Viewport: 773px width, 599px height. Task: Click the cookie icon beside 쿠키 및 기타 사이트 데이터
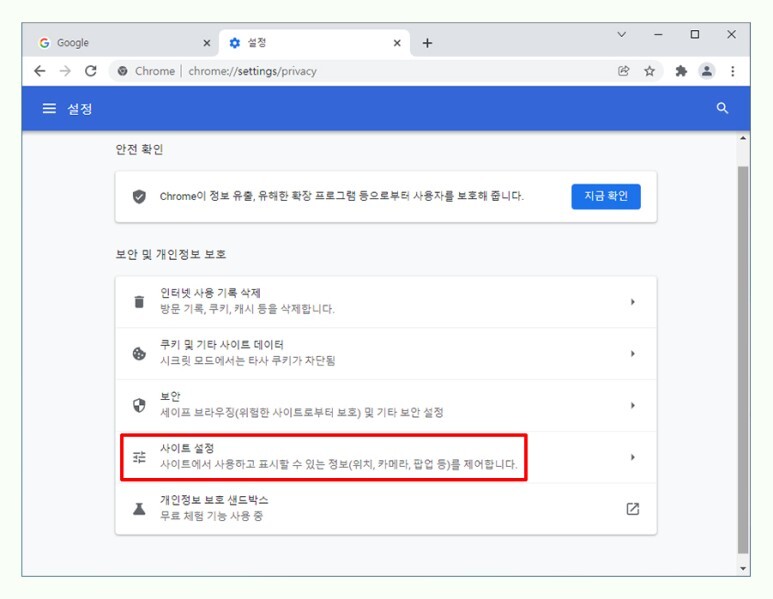139,353
